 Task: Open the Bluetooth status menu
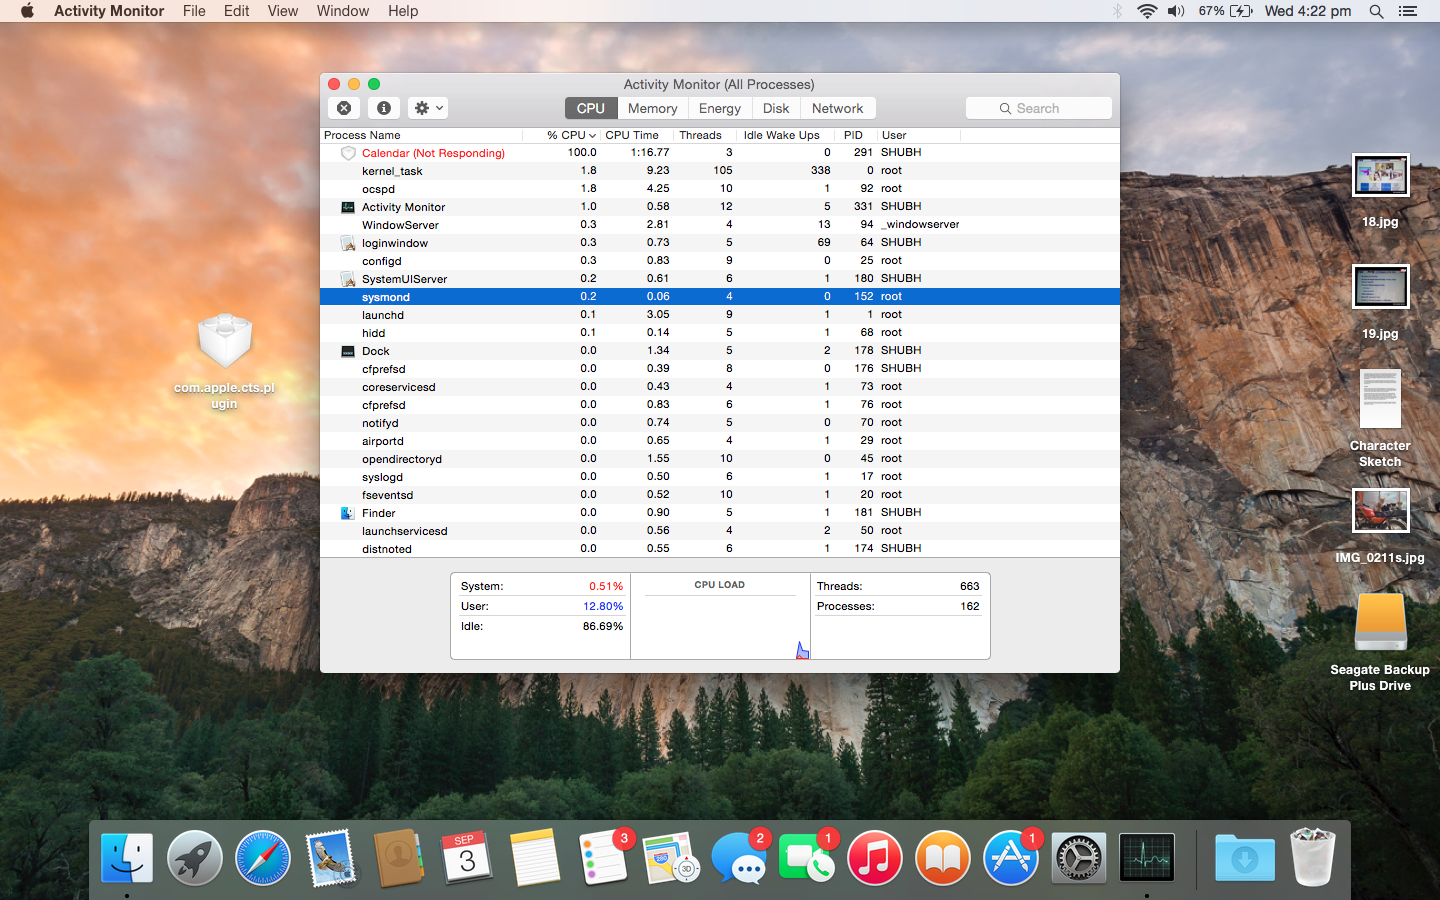pos(1118,11)
